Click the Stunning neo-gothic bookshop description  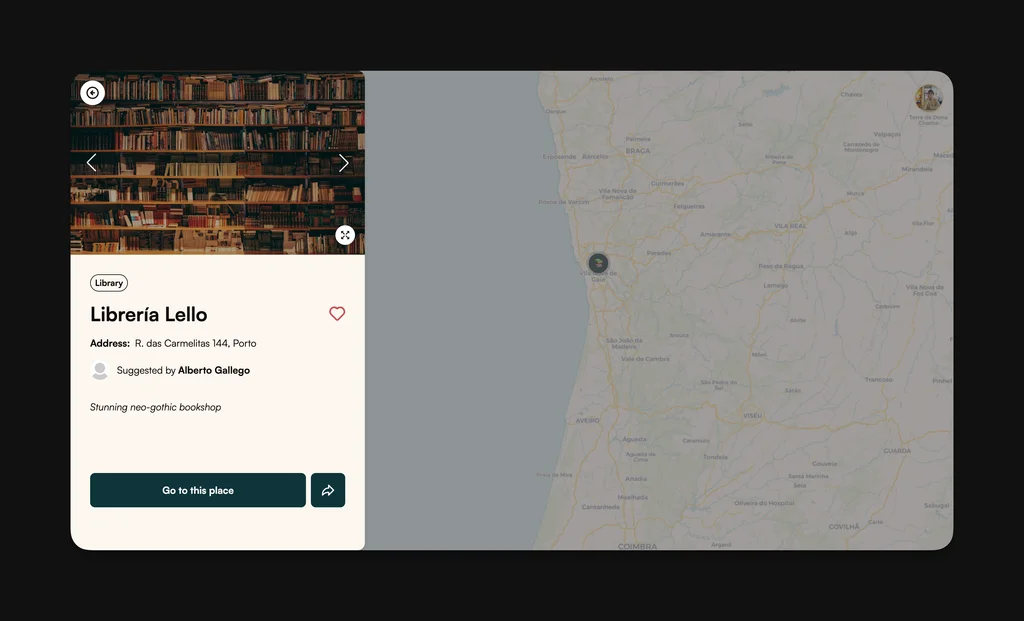tap(156, 408)
